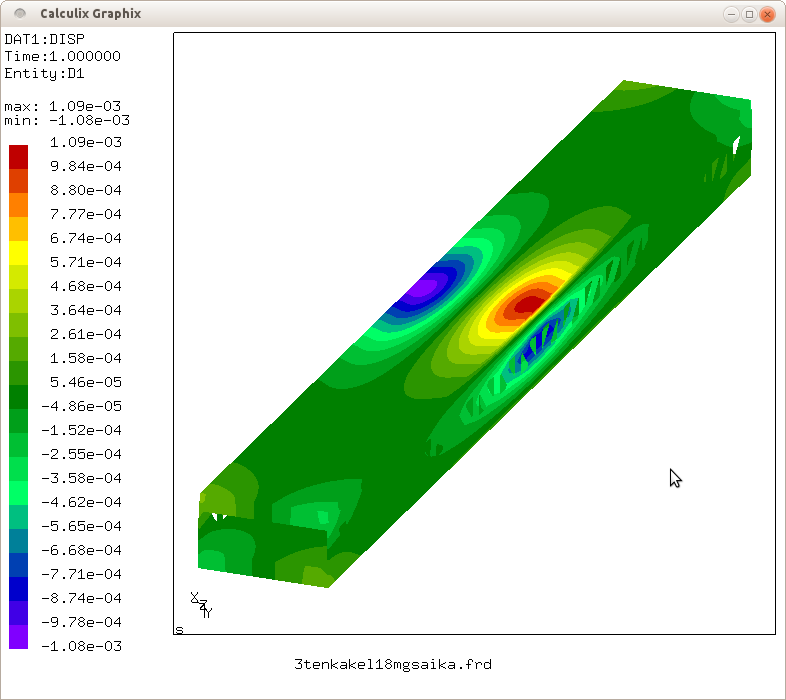Click the 's' marker in the viewport corner
Viewport: 786px width, 700px height.
coord(179,630)
